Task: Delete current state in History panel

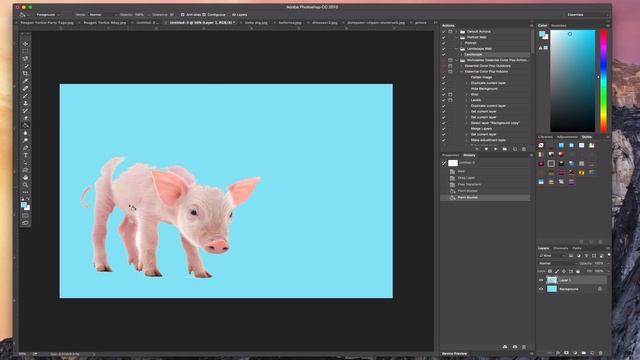Action: 524,347
